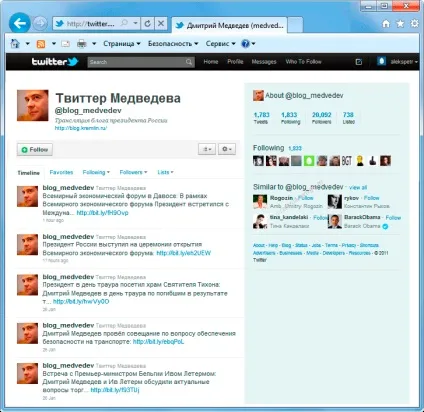Image resolution: width=424 pixels, height=412 pixels.
Task: Click the 1,783 Tweets count
Action: coord(261,118)
